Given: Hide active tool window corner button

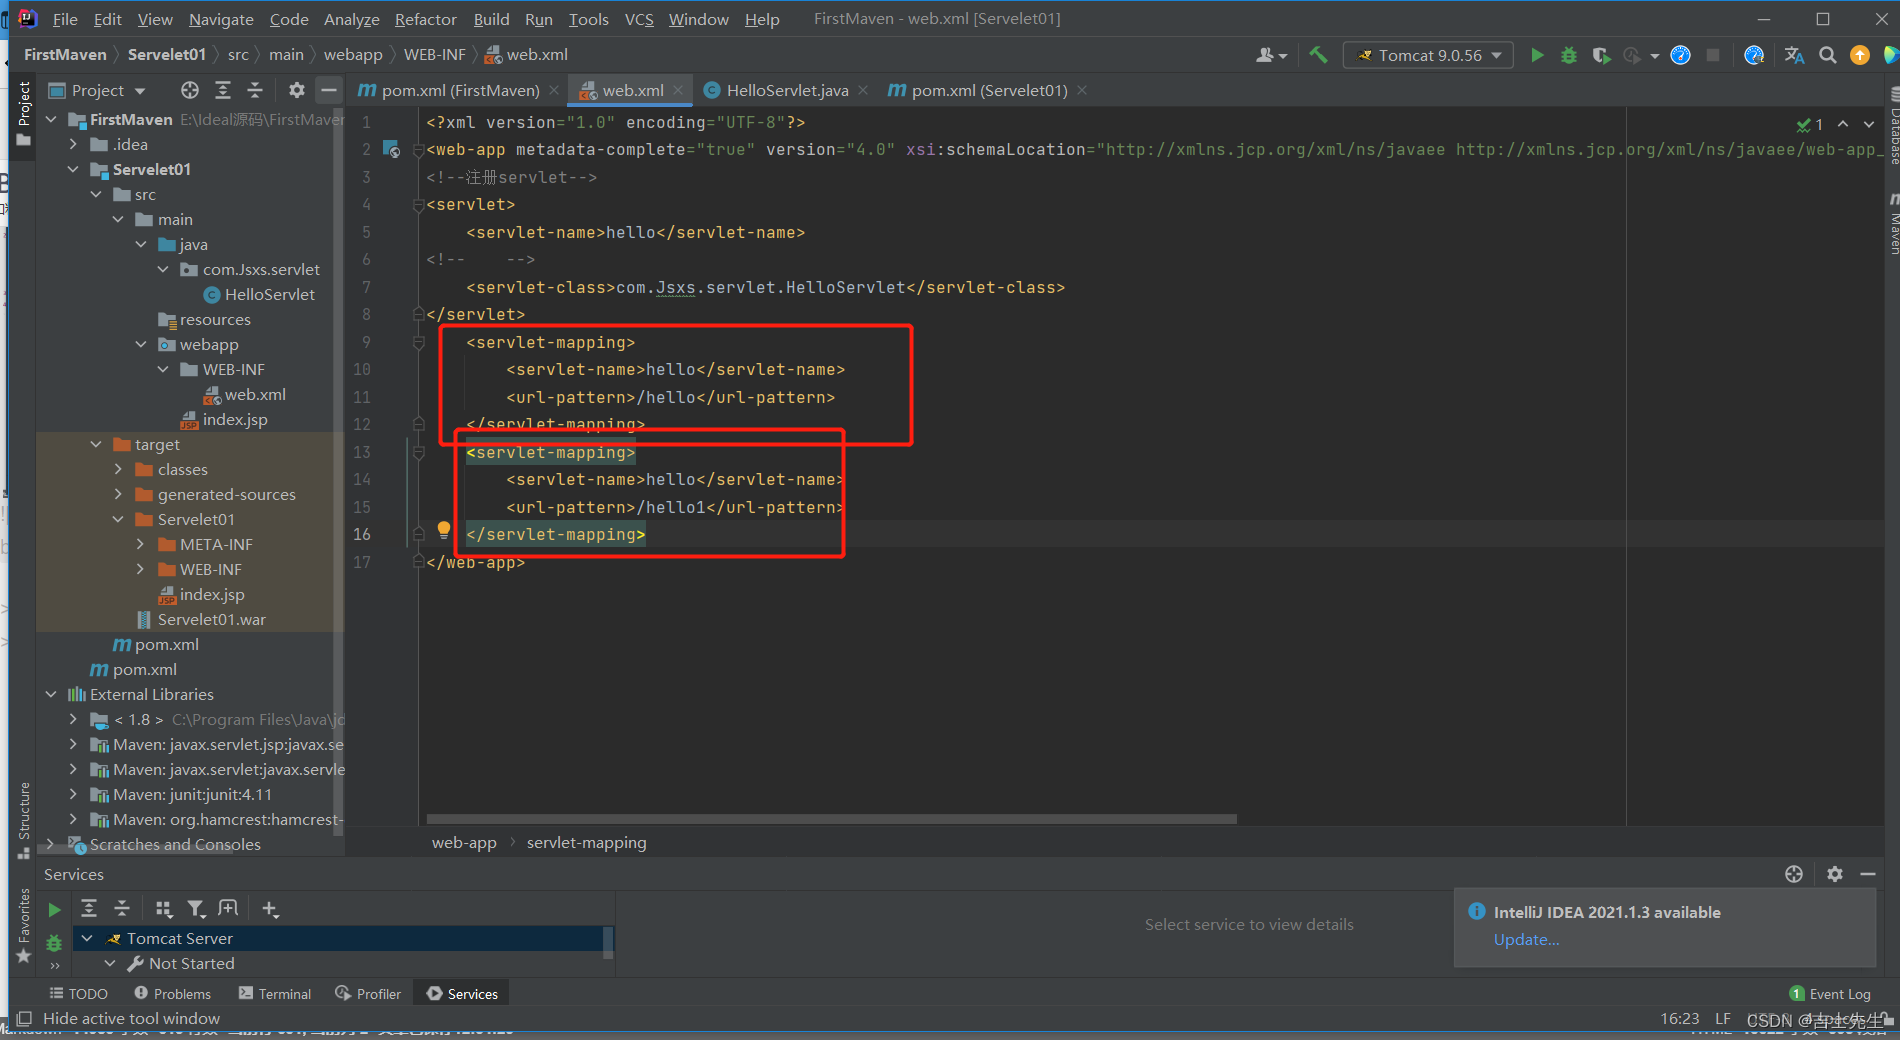Looking at the screenshot, I should (24, 1018).
